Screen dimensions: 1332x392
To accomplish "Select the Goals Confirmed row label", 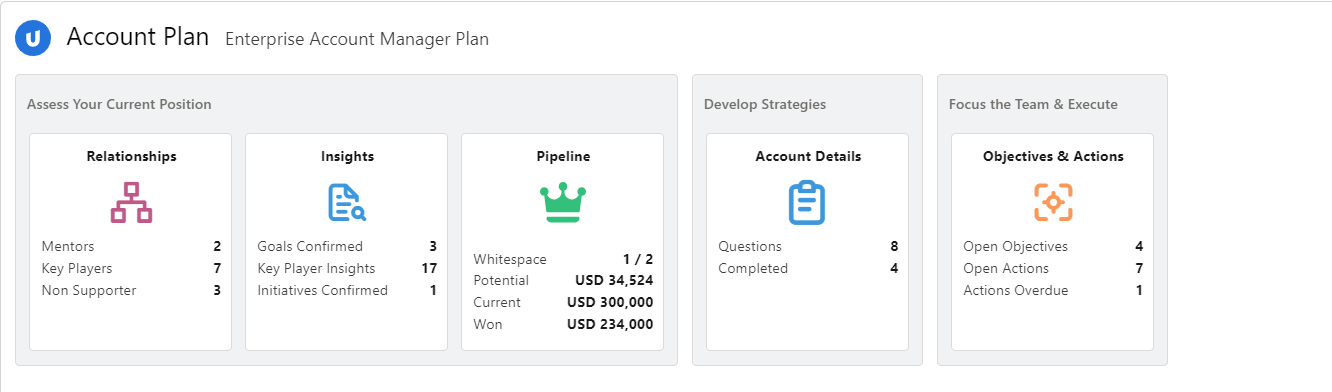I will click(x=310, y=246).
